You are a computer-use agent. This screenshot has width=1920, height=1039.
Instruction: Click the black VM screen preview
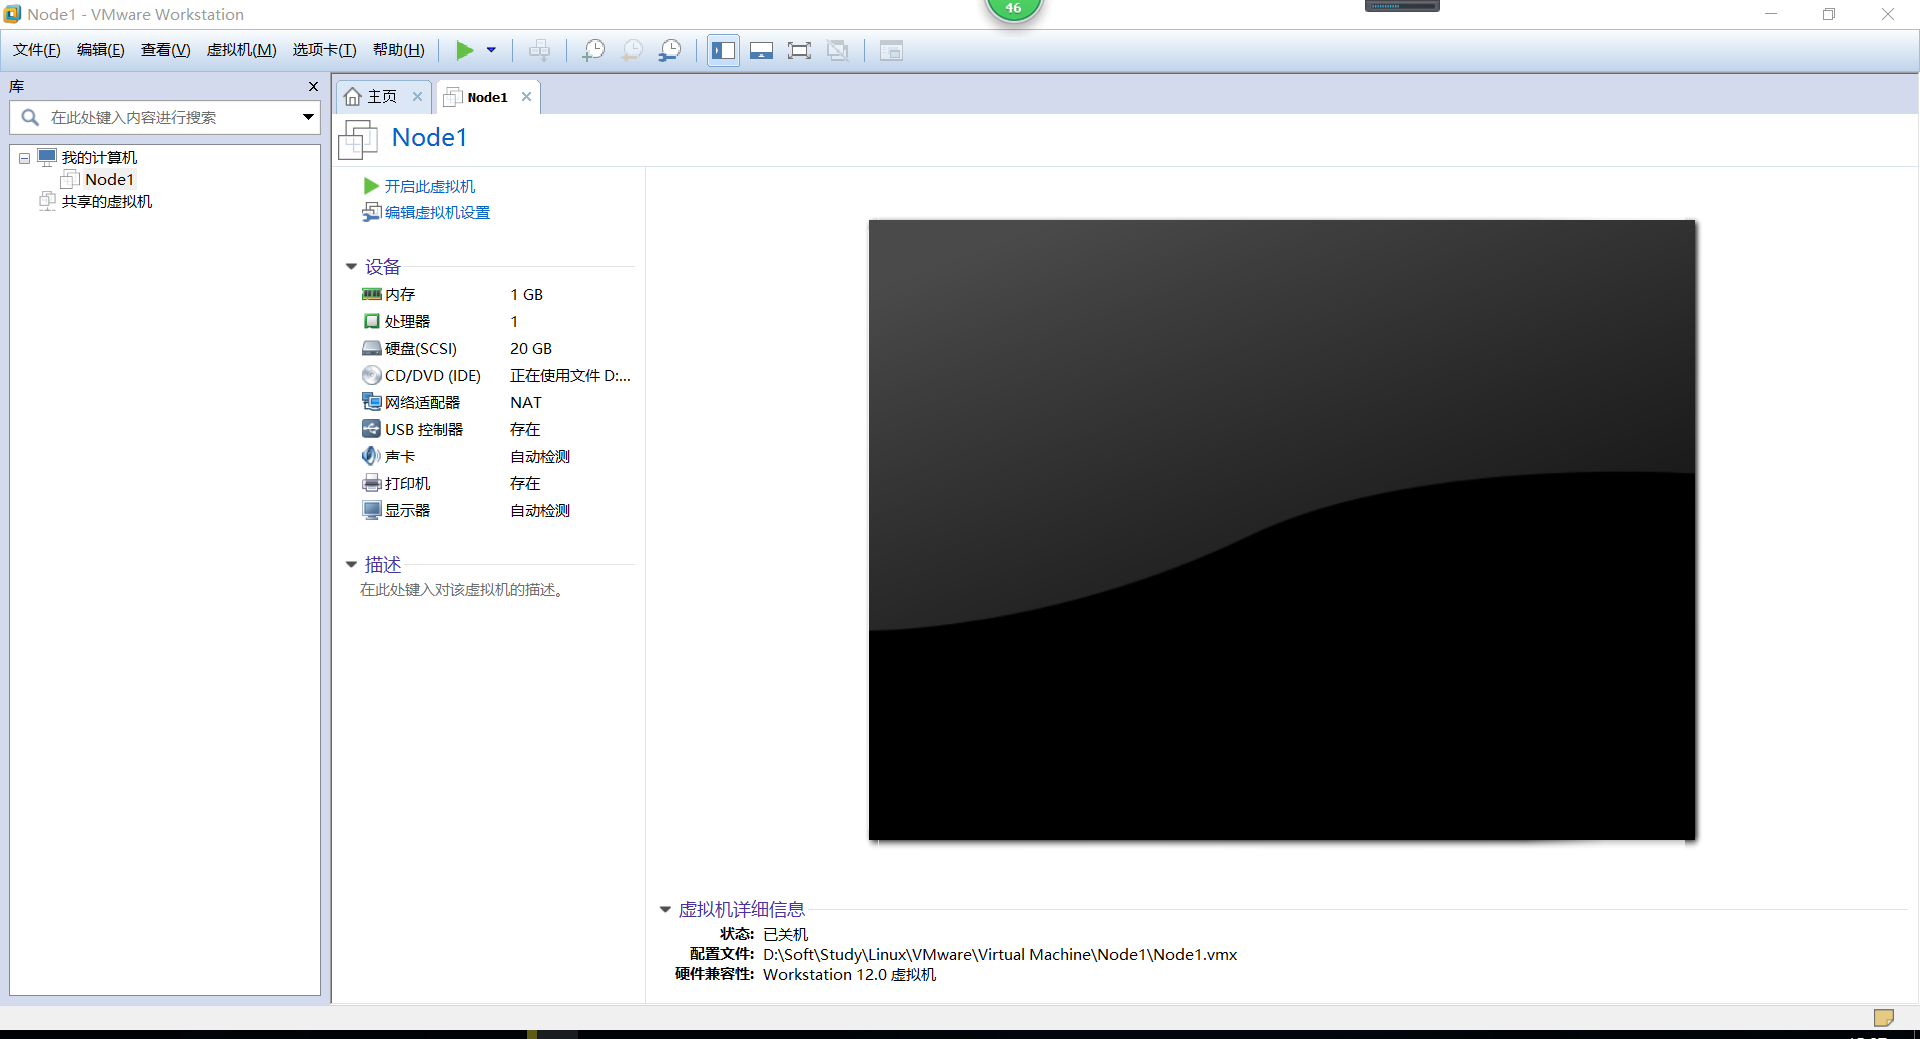(1282, 530)
